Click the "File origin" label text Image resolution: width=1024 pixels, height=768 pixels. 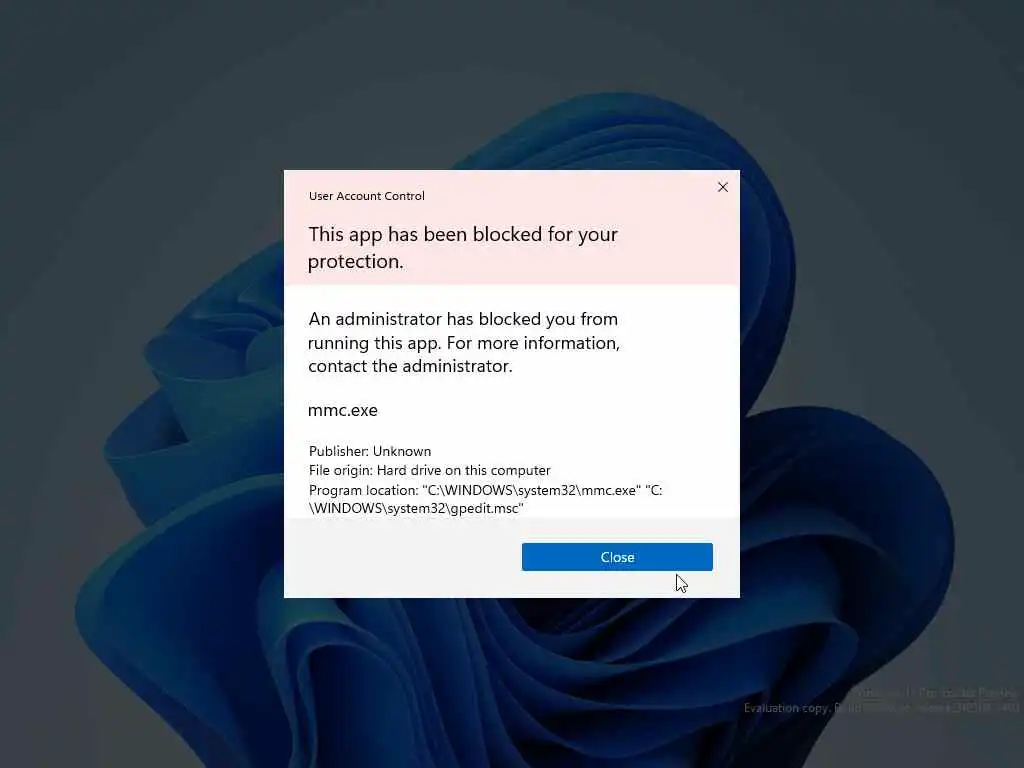(x=340, y=470)
